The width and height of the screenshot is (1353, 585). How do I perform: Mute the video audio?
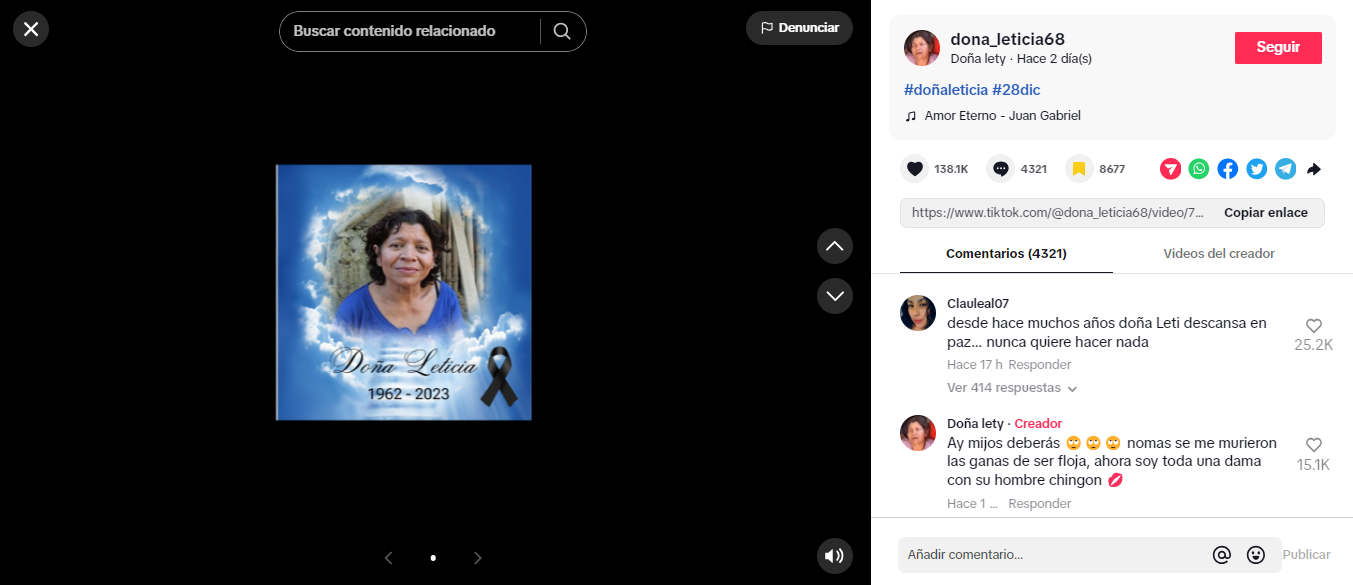834,556
